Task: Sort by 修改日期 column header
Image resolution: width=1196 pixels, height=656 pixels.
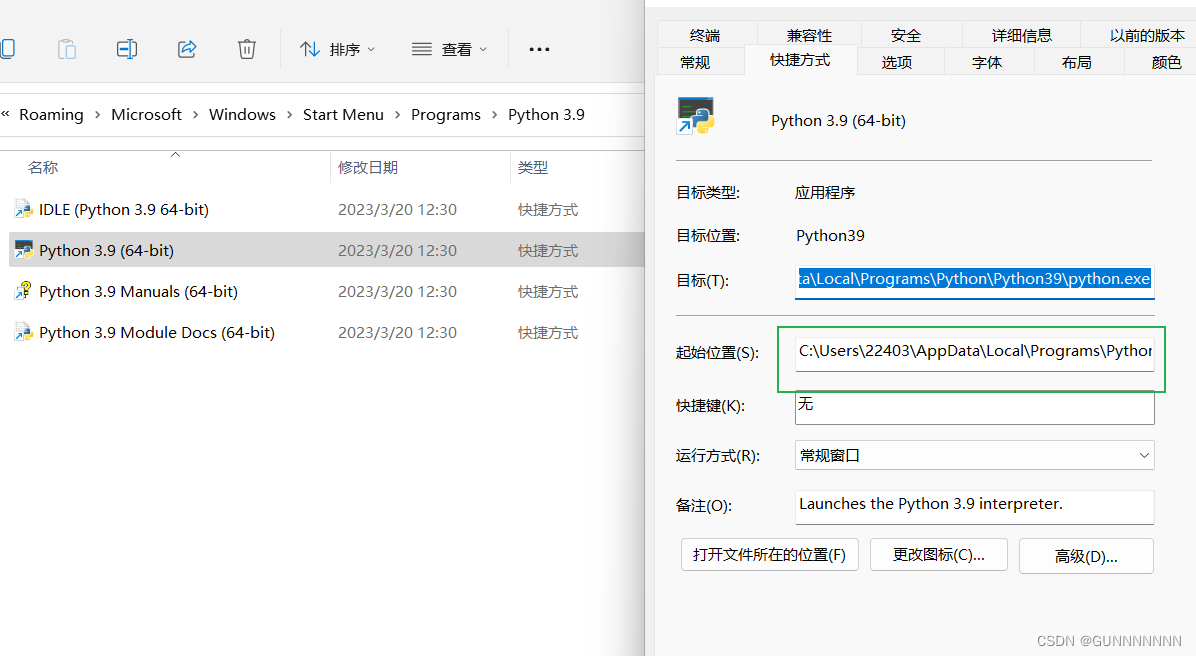Action: tap(368, 168)
